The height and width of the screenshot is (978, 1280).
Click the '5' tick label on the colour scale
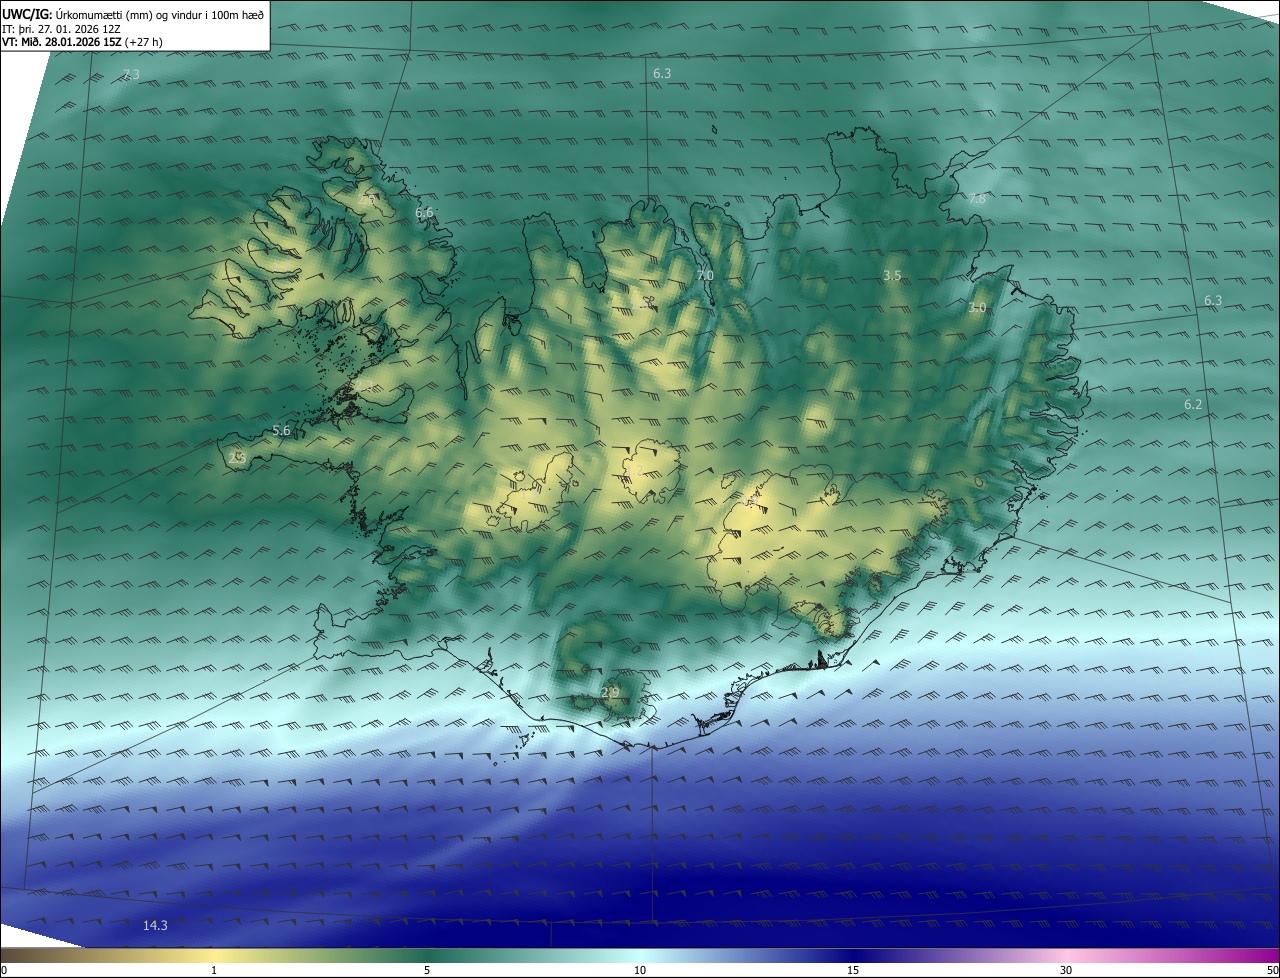(x=427, y=970)
